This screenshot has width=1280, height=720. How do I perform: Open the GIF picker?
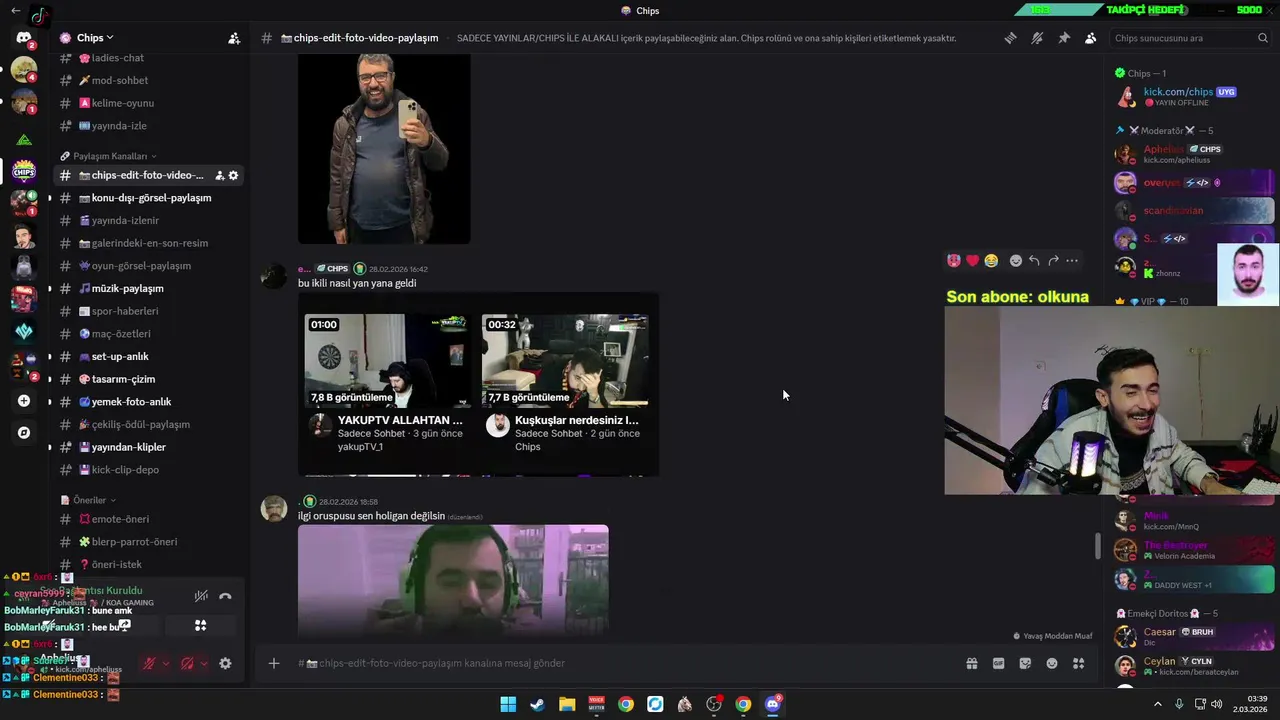point(998,663)
